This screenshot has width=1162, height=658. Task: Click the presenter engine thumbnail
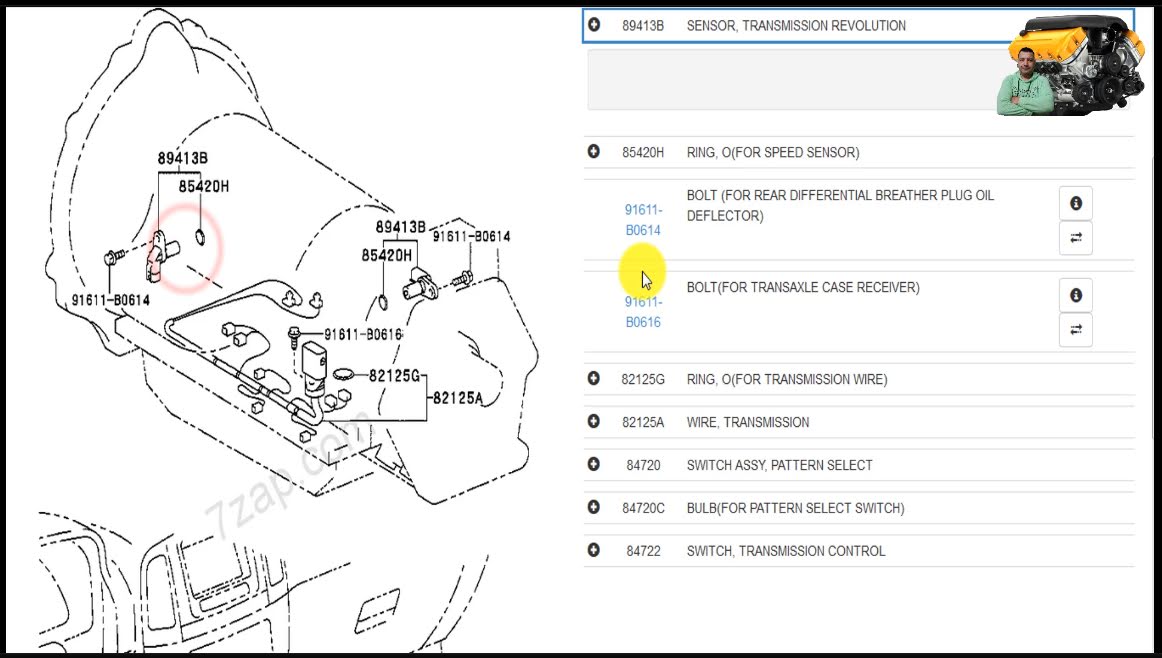pyautogui.click(x=1071, y=65)
